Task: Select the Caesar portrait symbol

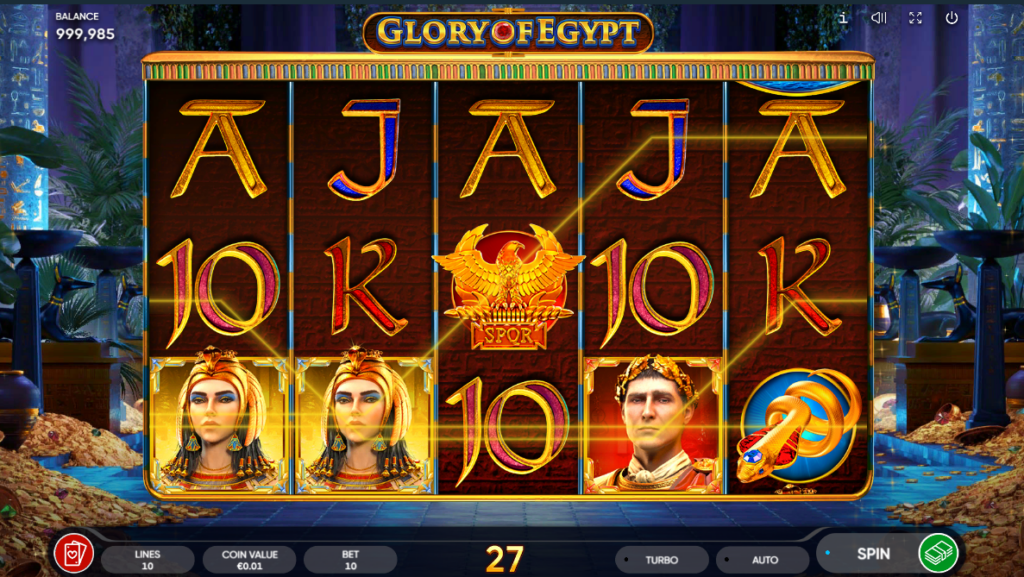Action: click(654, 424)
